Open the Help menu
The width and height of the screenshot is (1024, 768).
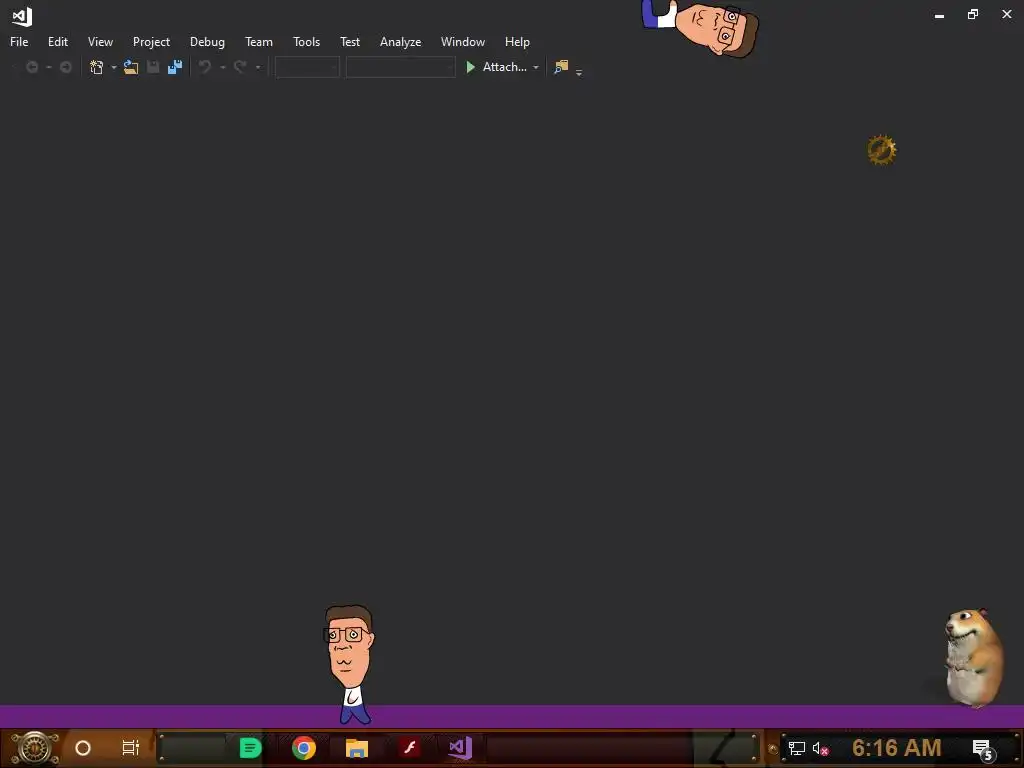click(x=517, y=42)
